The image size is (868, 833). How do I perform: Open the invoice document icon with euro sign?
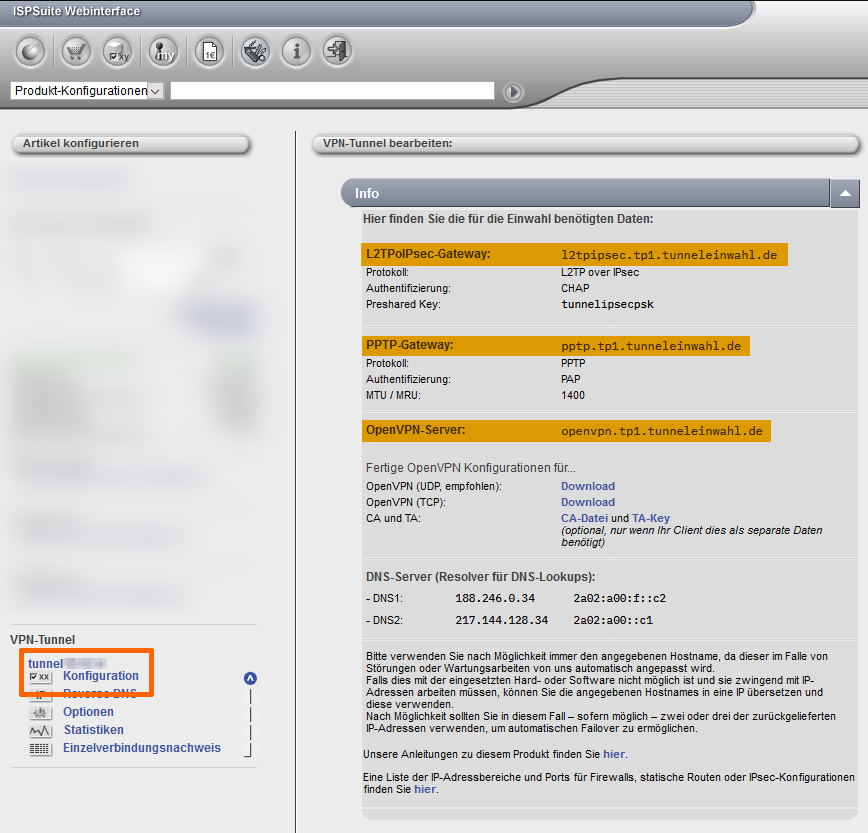208,51
